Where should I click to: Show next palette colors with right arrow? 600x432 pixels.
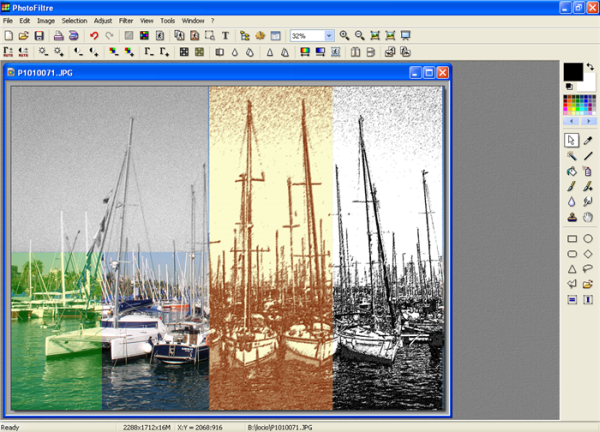click(x=589, y=121)
